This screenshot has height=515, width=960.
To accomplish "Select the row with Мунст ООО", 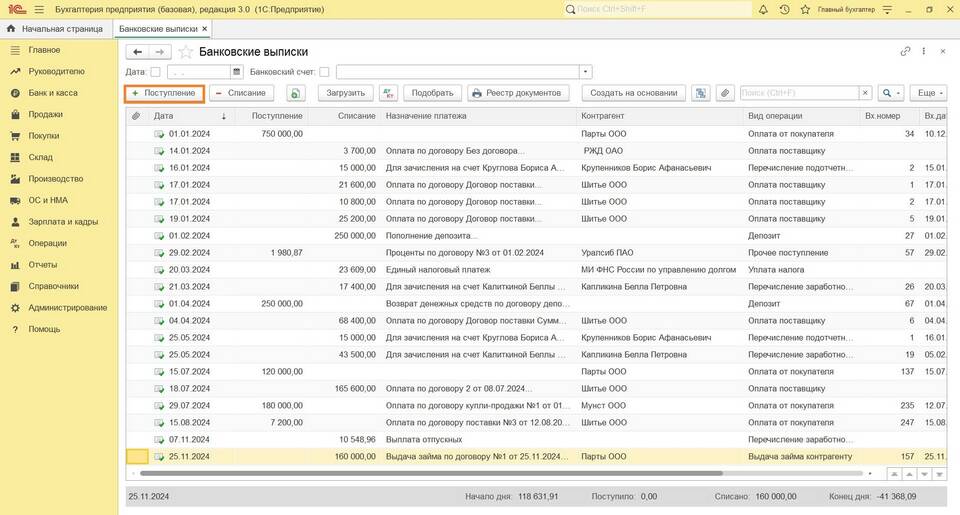I will pos(537,405).
